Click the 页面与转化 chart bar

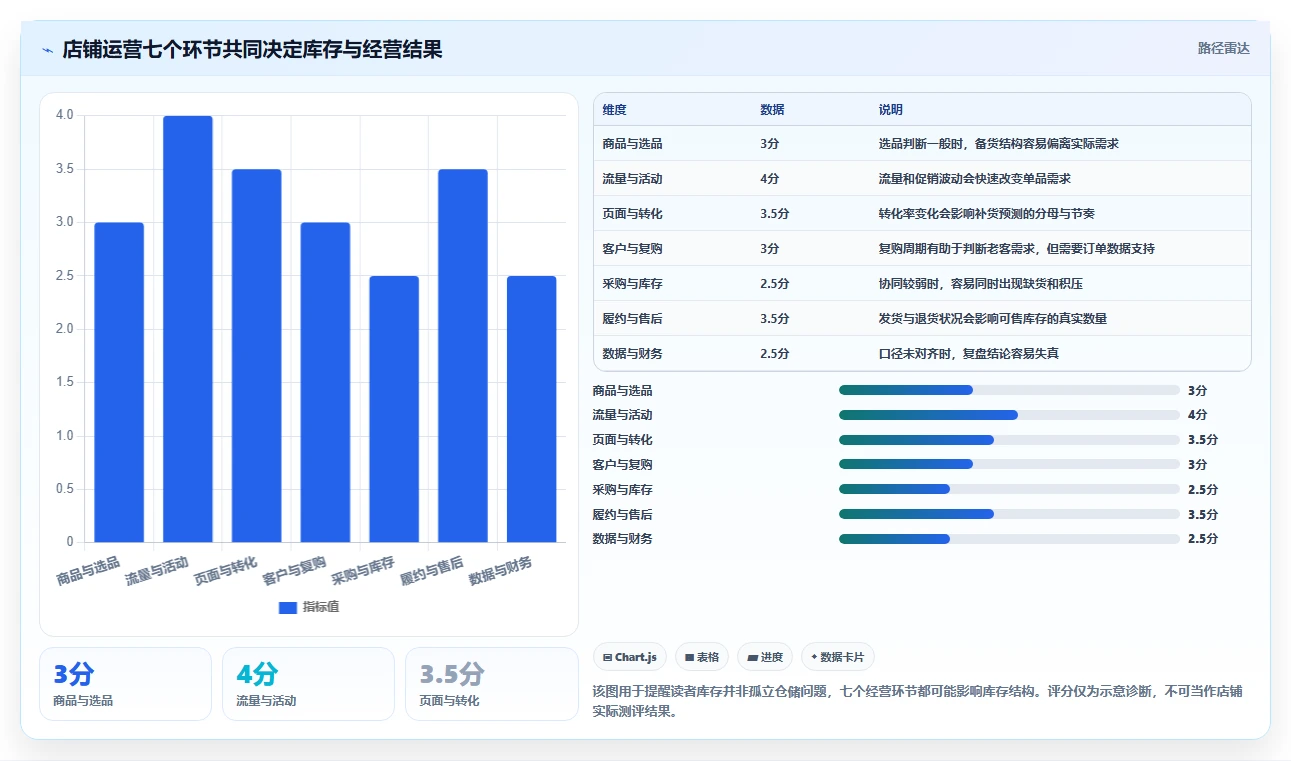click(x=256, y=356)
